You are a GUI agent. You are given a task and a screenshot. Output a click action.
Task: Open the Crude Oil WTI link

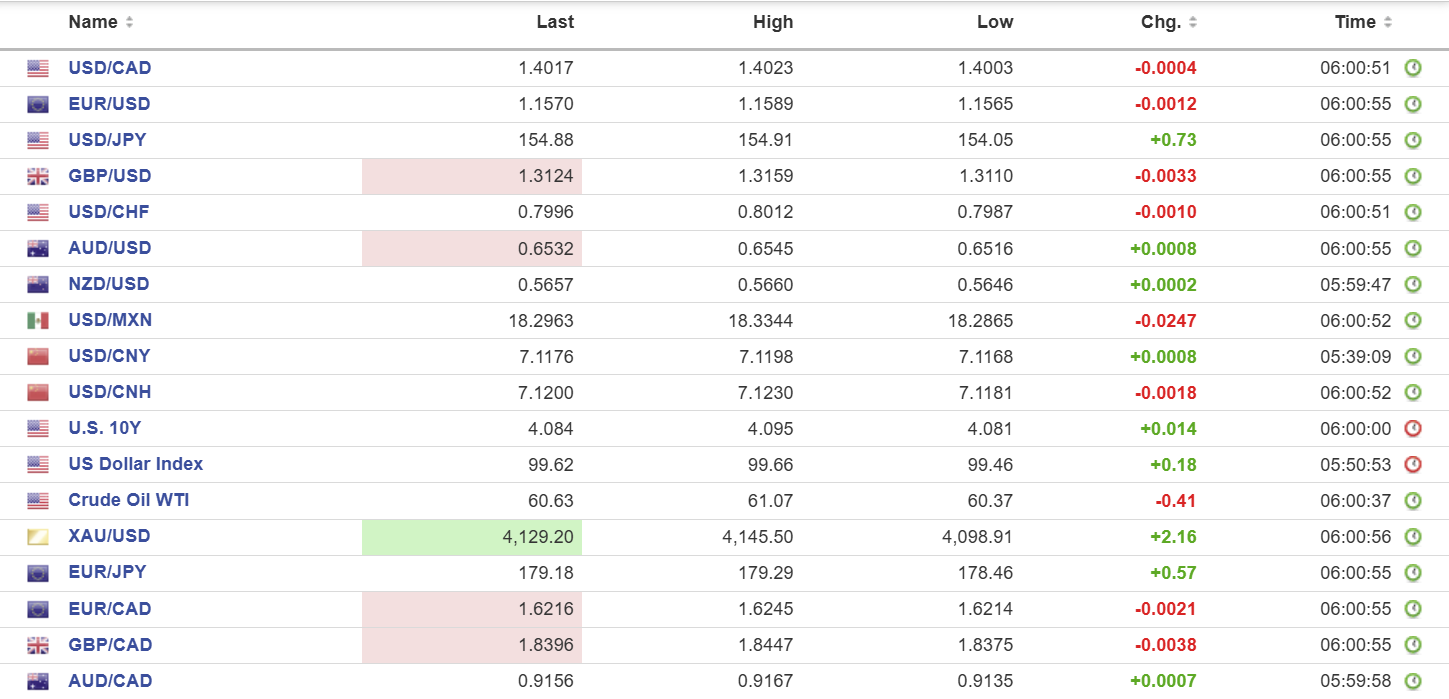[x=128, y=500]
